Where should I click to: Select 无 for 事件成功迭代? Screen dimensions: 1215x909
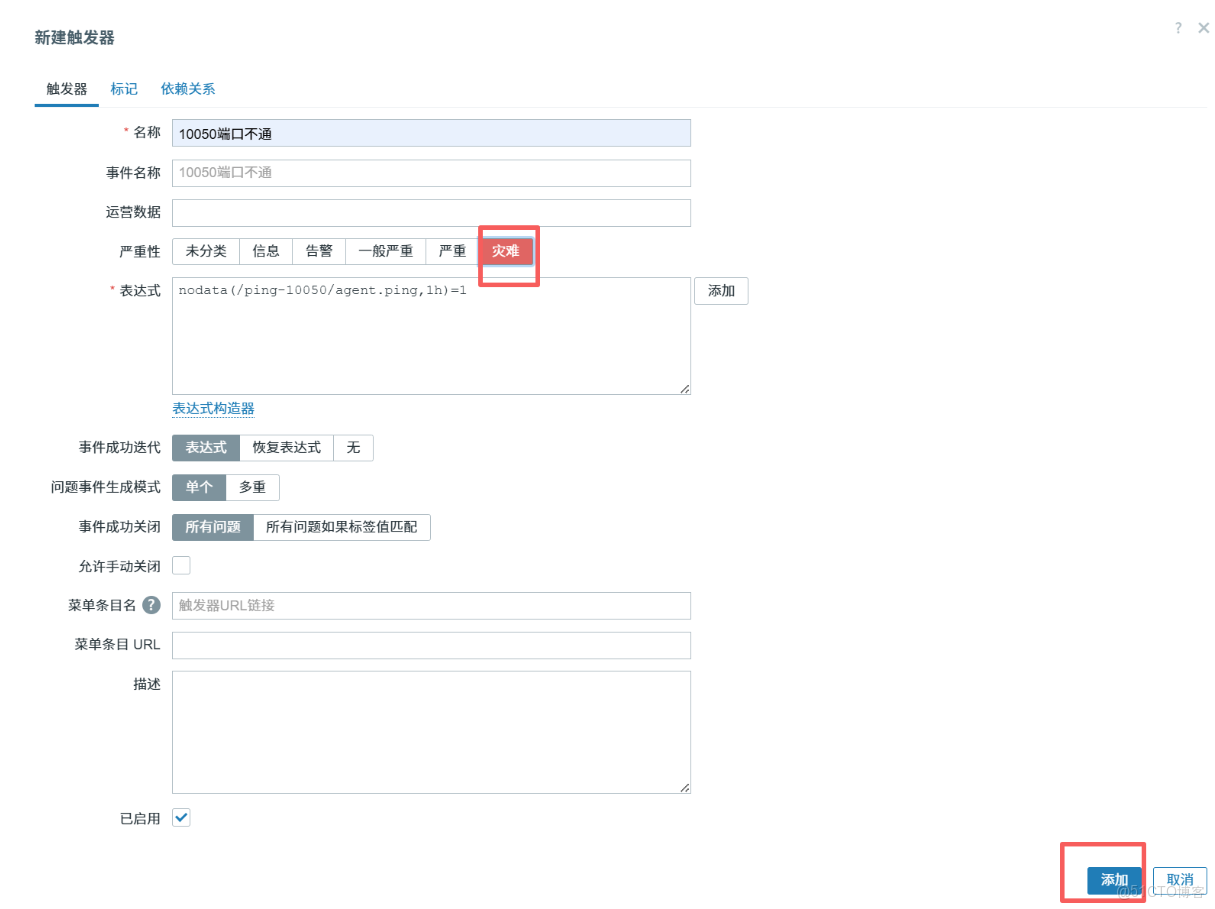(x=353, y=447)
